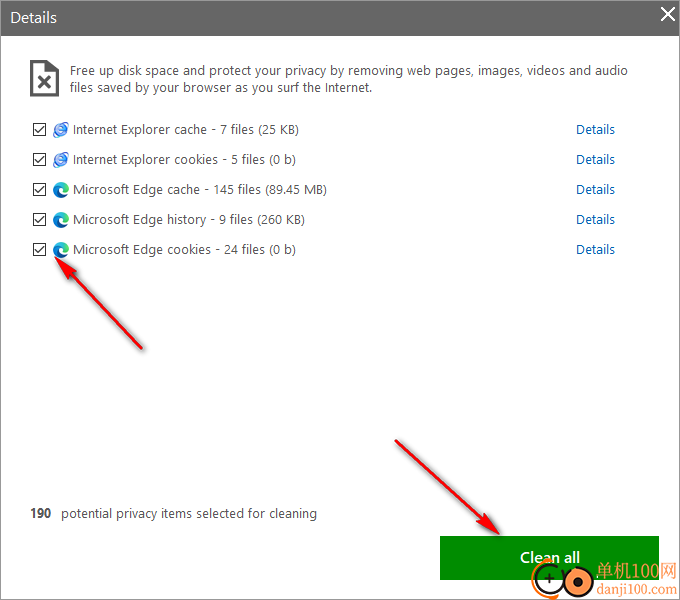Uncheck the Microsoft Edge cookies checkbox
This screenshot has height=600, width=680.
pos(39,249)
